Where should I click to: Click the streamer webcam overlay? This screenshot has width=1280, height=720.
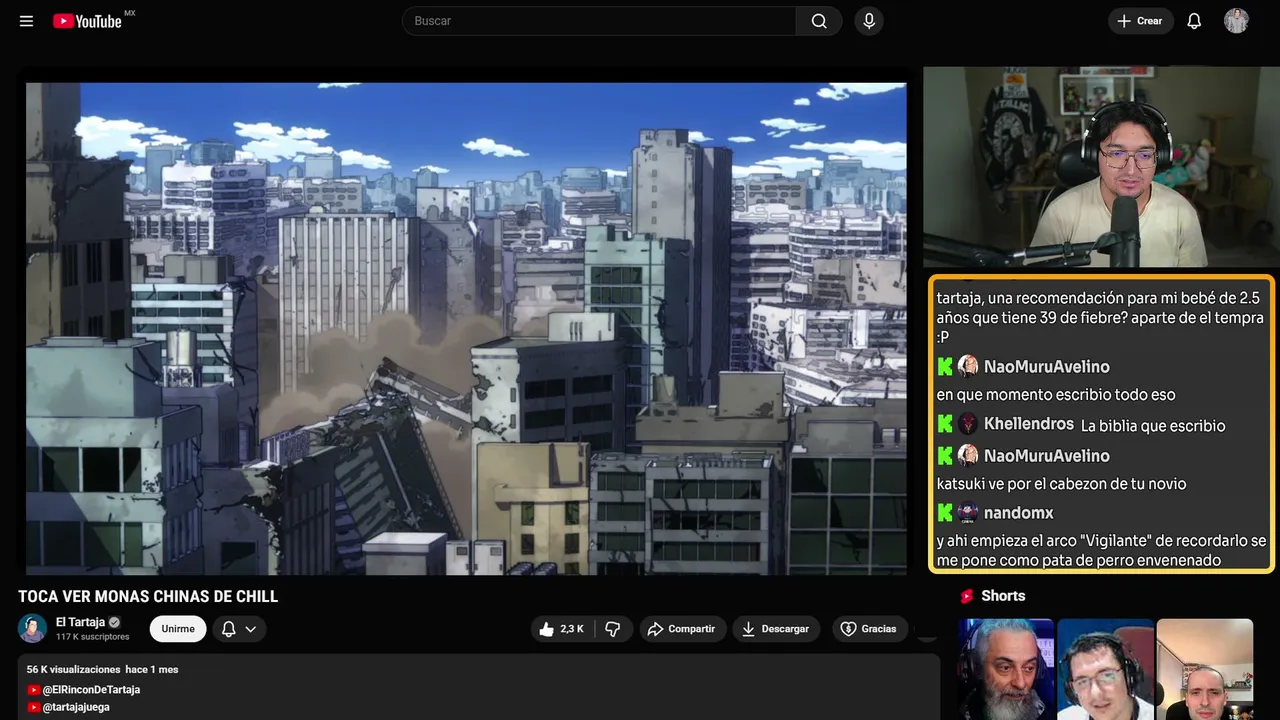[1101, 167]
